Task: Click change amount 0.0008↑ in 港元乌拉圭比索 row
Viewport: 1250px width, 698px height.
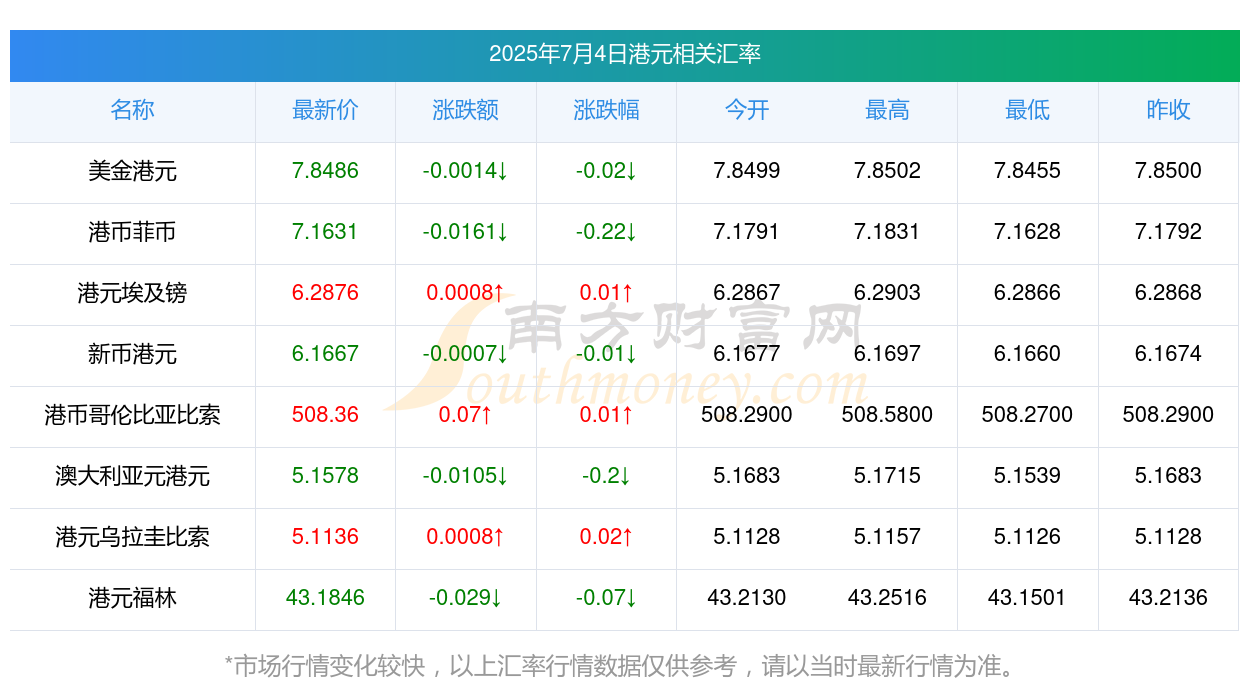Action: click(466, 537)
